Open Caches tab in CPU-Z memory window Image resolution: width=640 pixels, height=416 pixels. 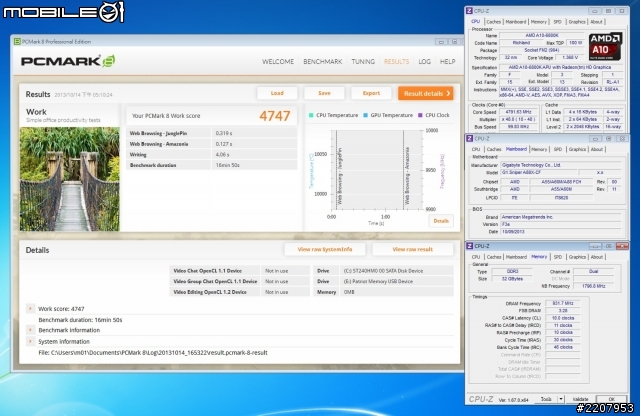493,257
